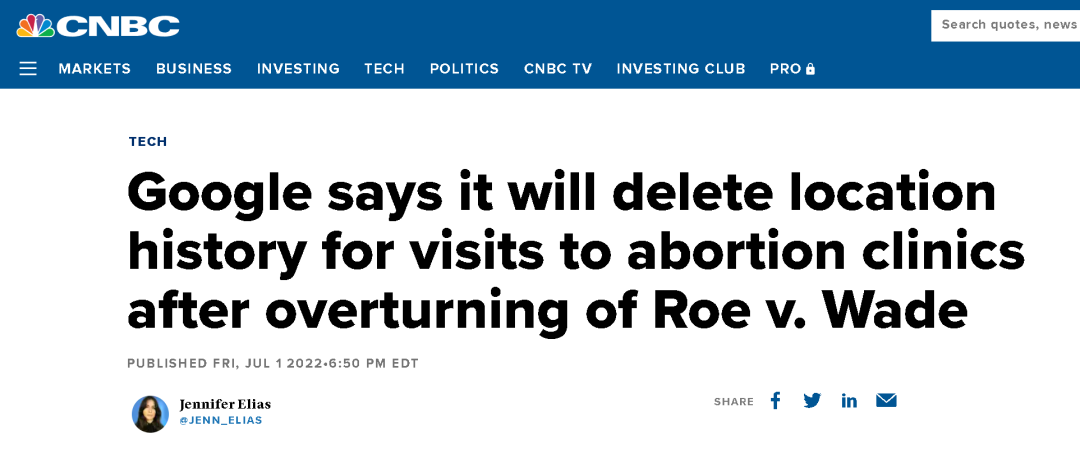Share article on Twitter
Screen dimensions: 1080x458
click(x=812, y=400)
